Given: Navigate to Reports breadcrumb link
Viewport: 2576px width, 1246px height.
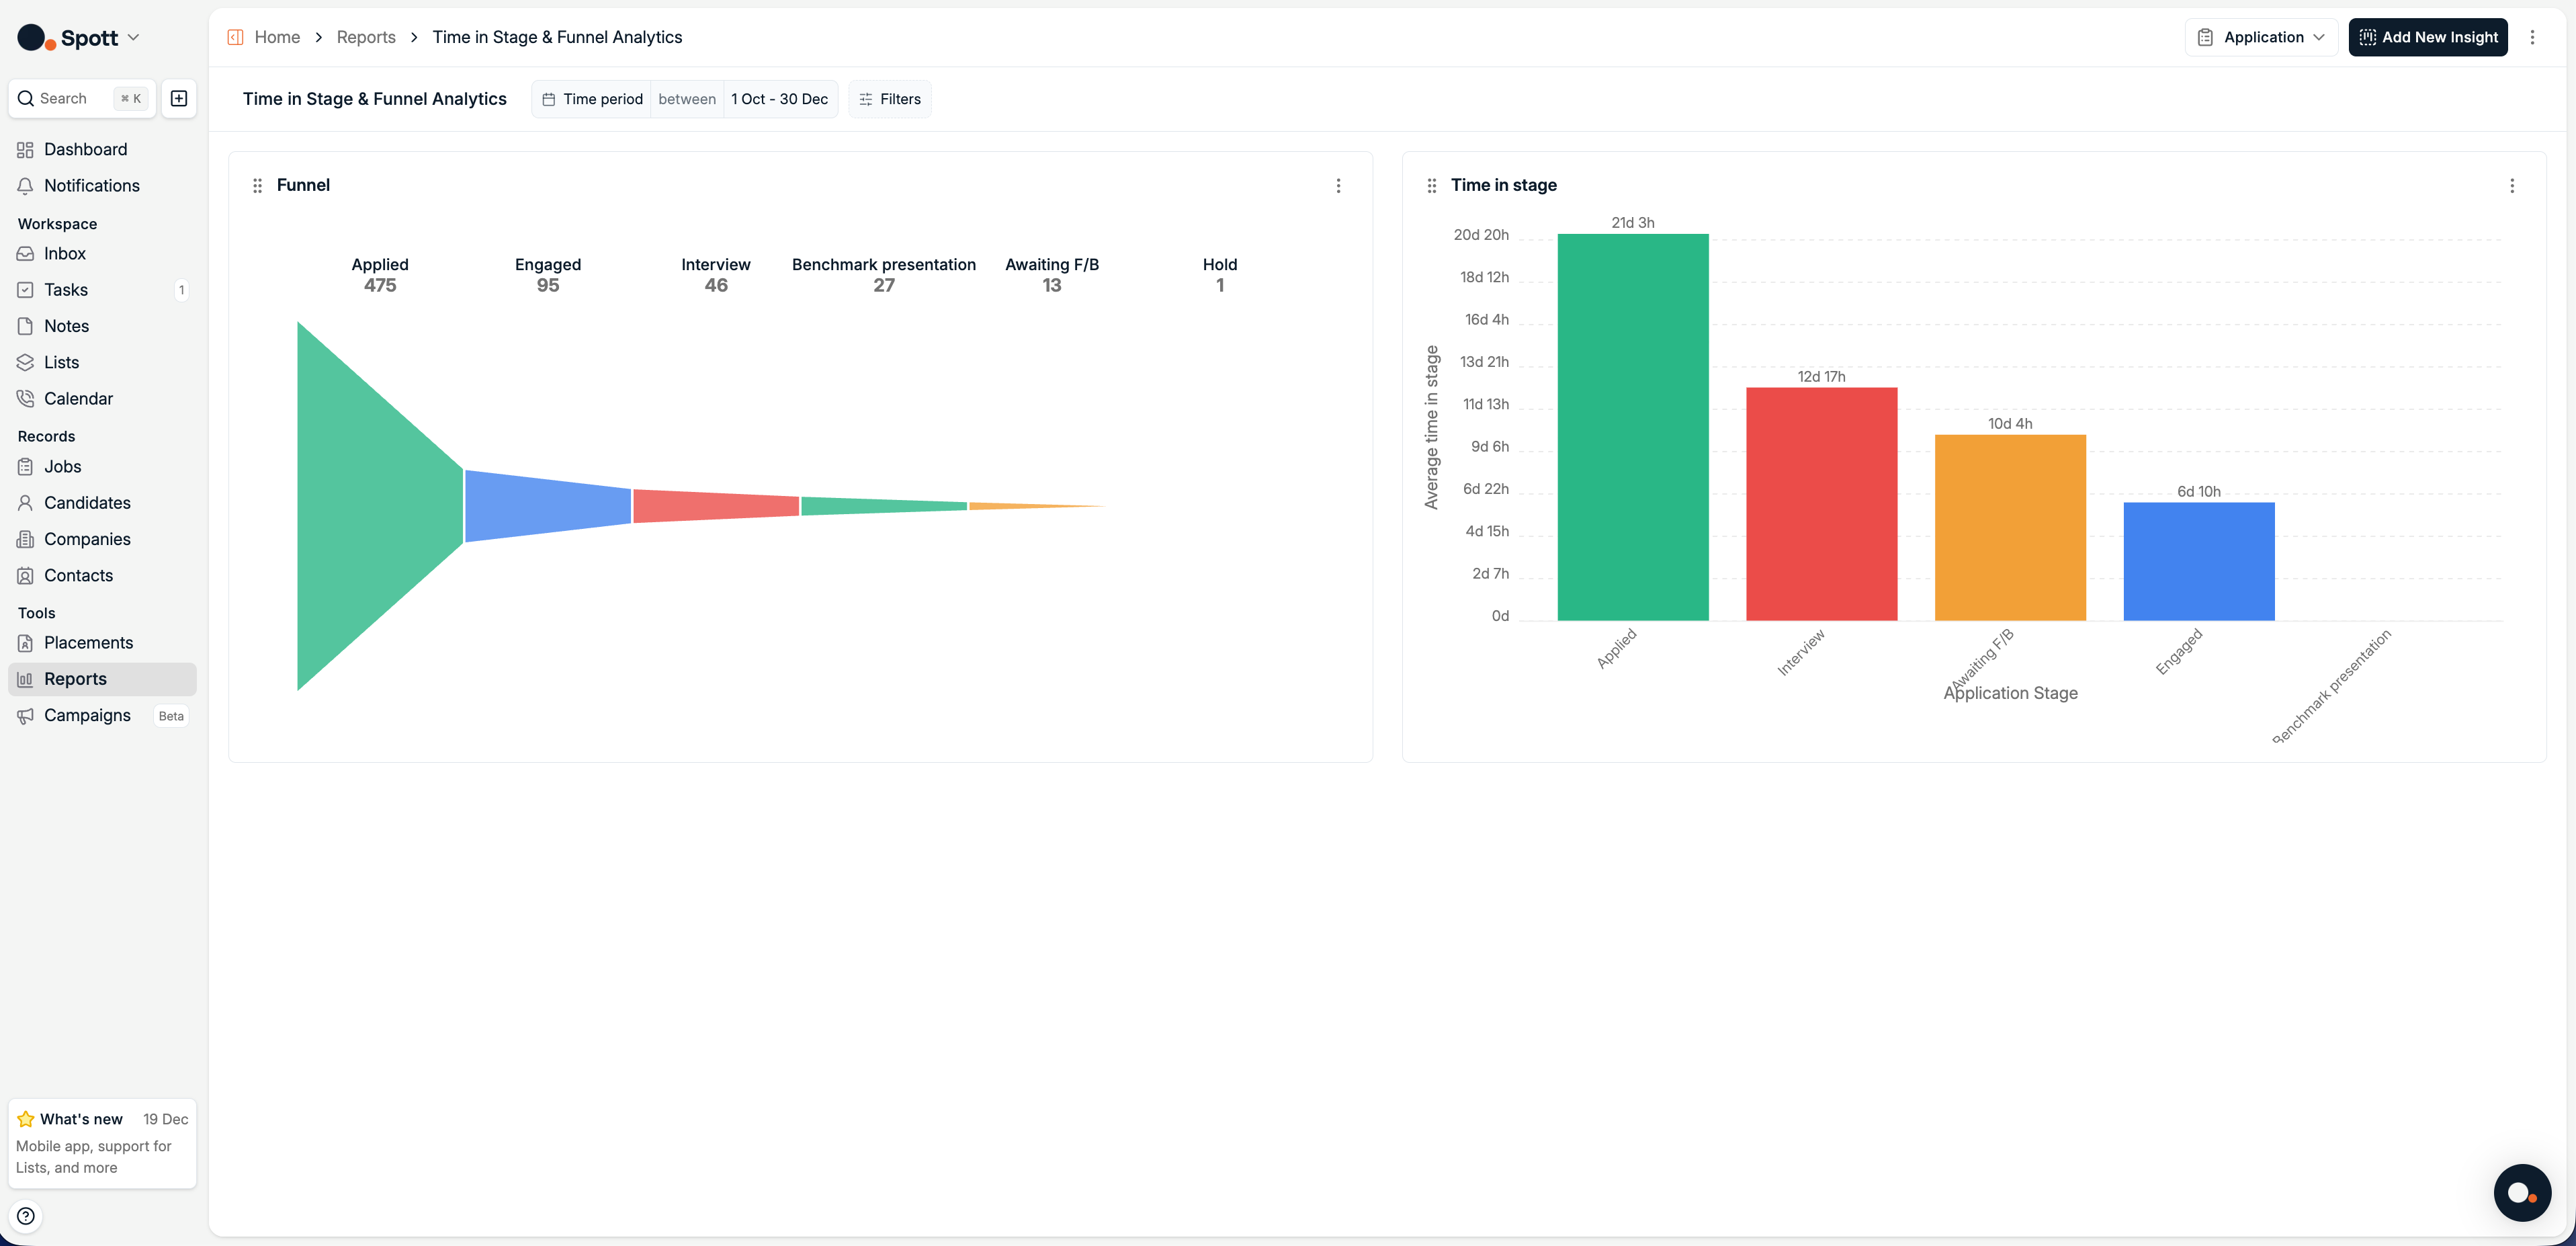Looking at the screenshot, I should coord(366,37).
